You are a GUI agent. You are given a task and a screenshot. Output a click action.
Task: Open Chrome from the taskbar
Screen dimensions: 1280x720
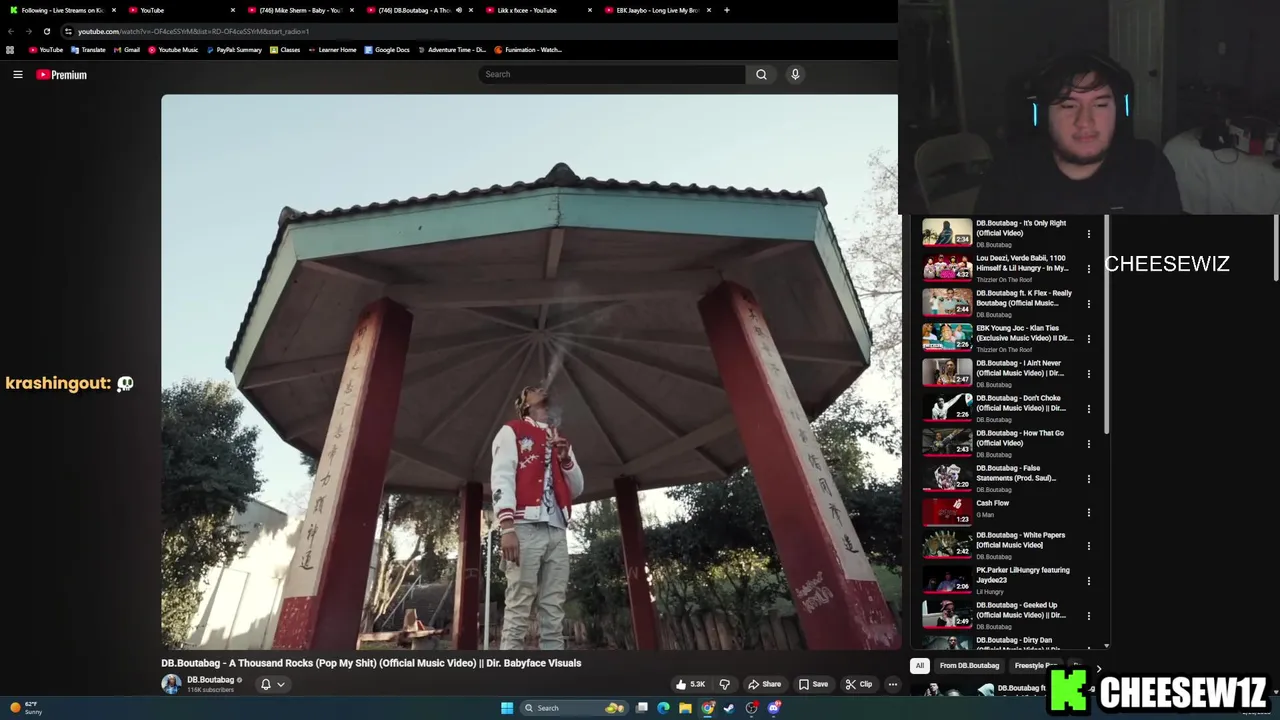point(707,708)
